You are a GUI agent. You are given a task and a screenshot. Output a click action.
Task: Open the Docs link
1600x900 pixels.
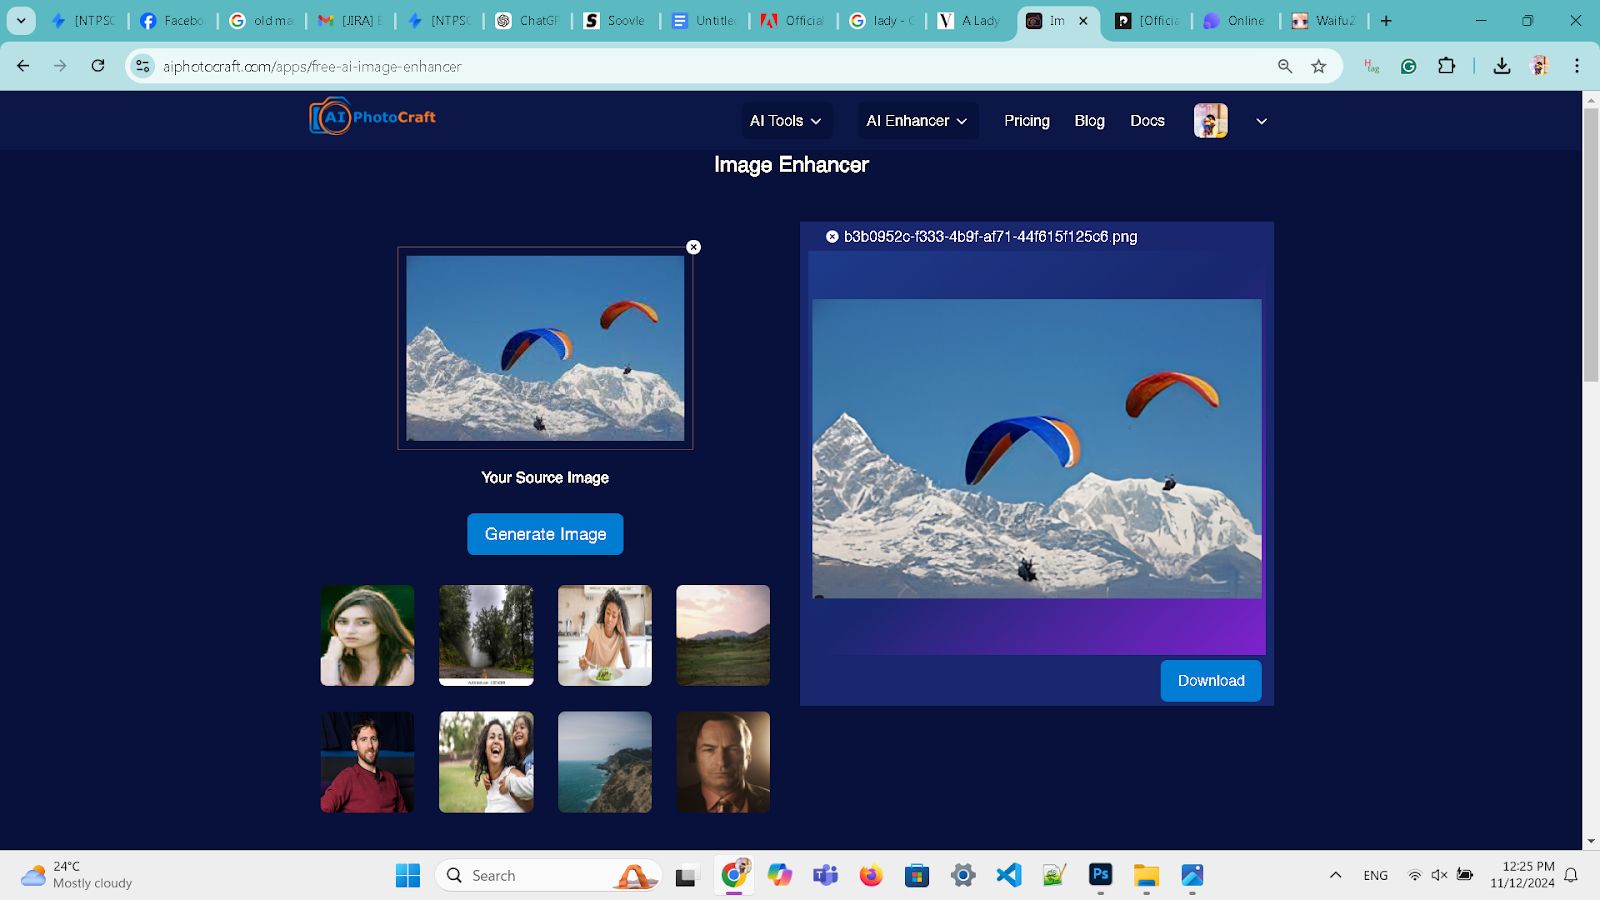point(1147,121)
